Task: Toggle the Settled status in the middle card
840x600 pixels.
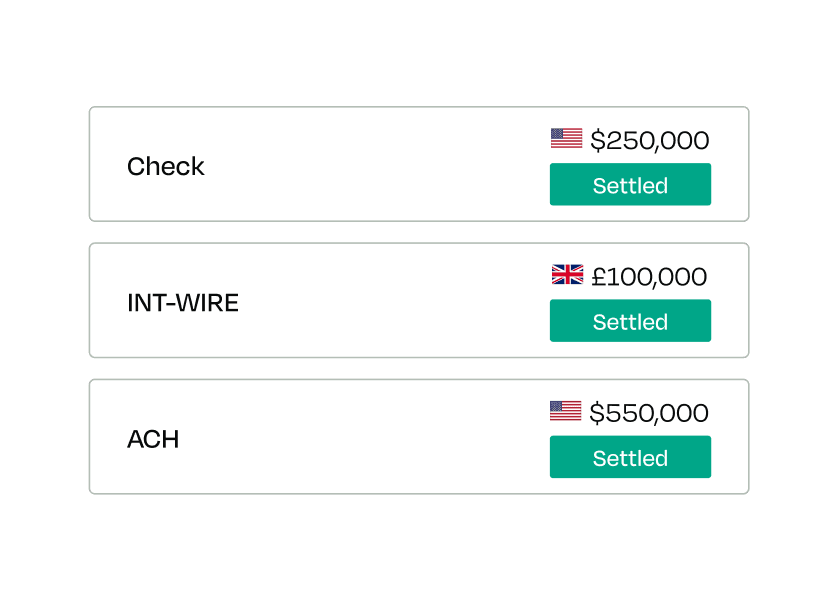Action: point(630,320)
